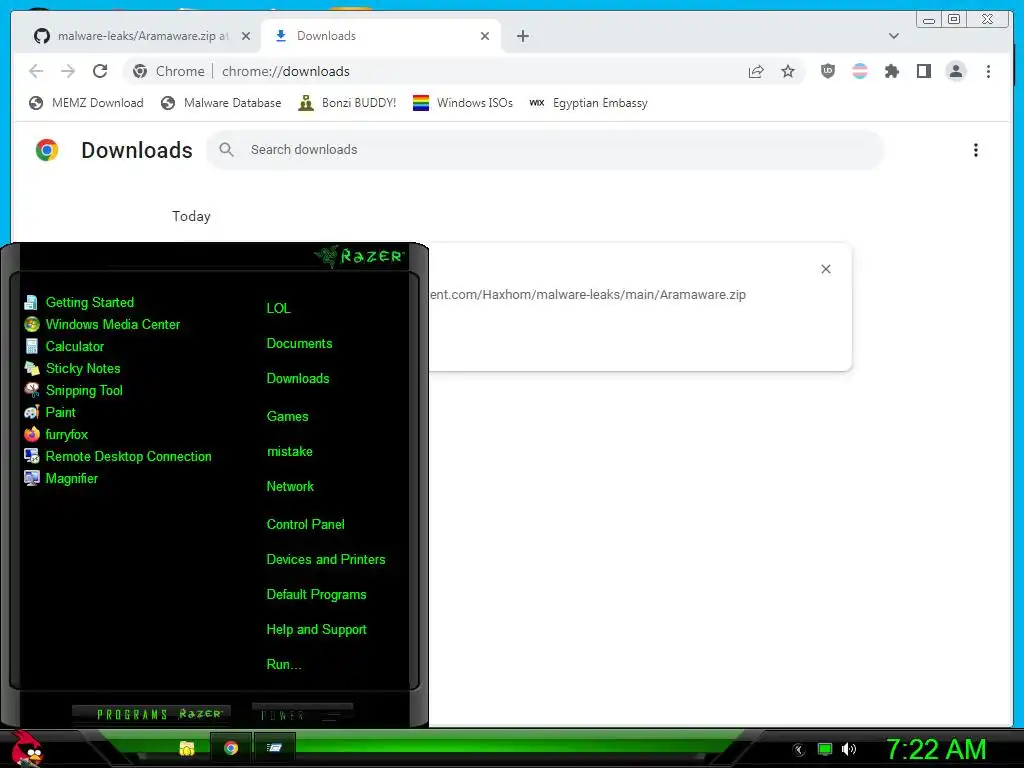
Task: Open Chrome's three-dot main menu
Action: pos(988,71)
